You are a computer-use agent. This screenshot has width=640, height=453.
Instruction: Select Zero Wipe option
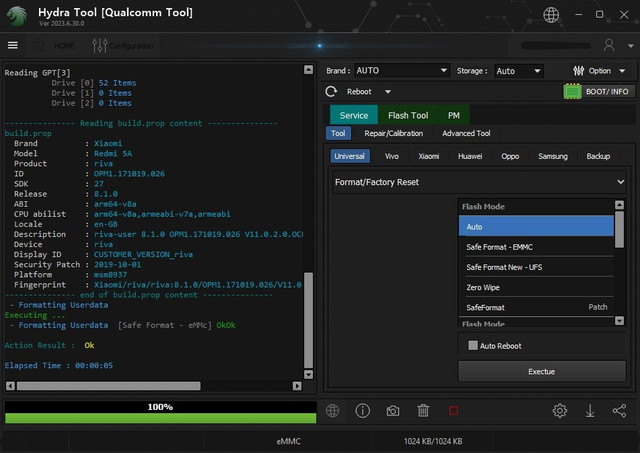coord(536,287)
